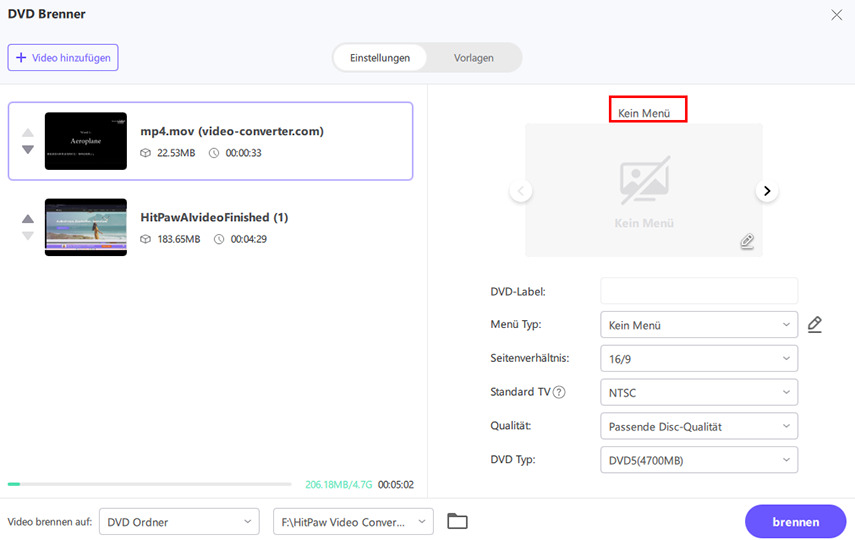Edit the template using preview pencil icon

point(747,241)
